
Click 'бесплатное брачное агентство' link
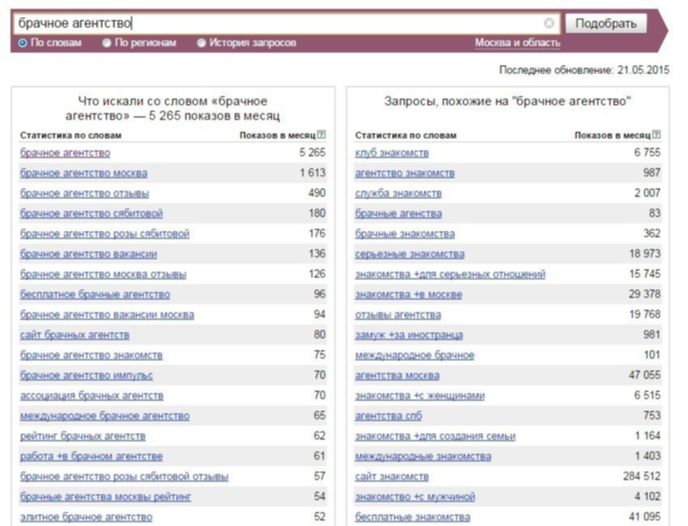tap(94, 294)
